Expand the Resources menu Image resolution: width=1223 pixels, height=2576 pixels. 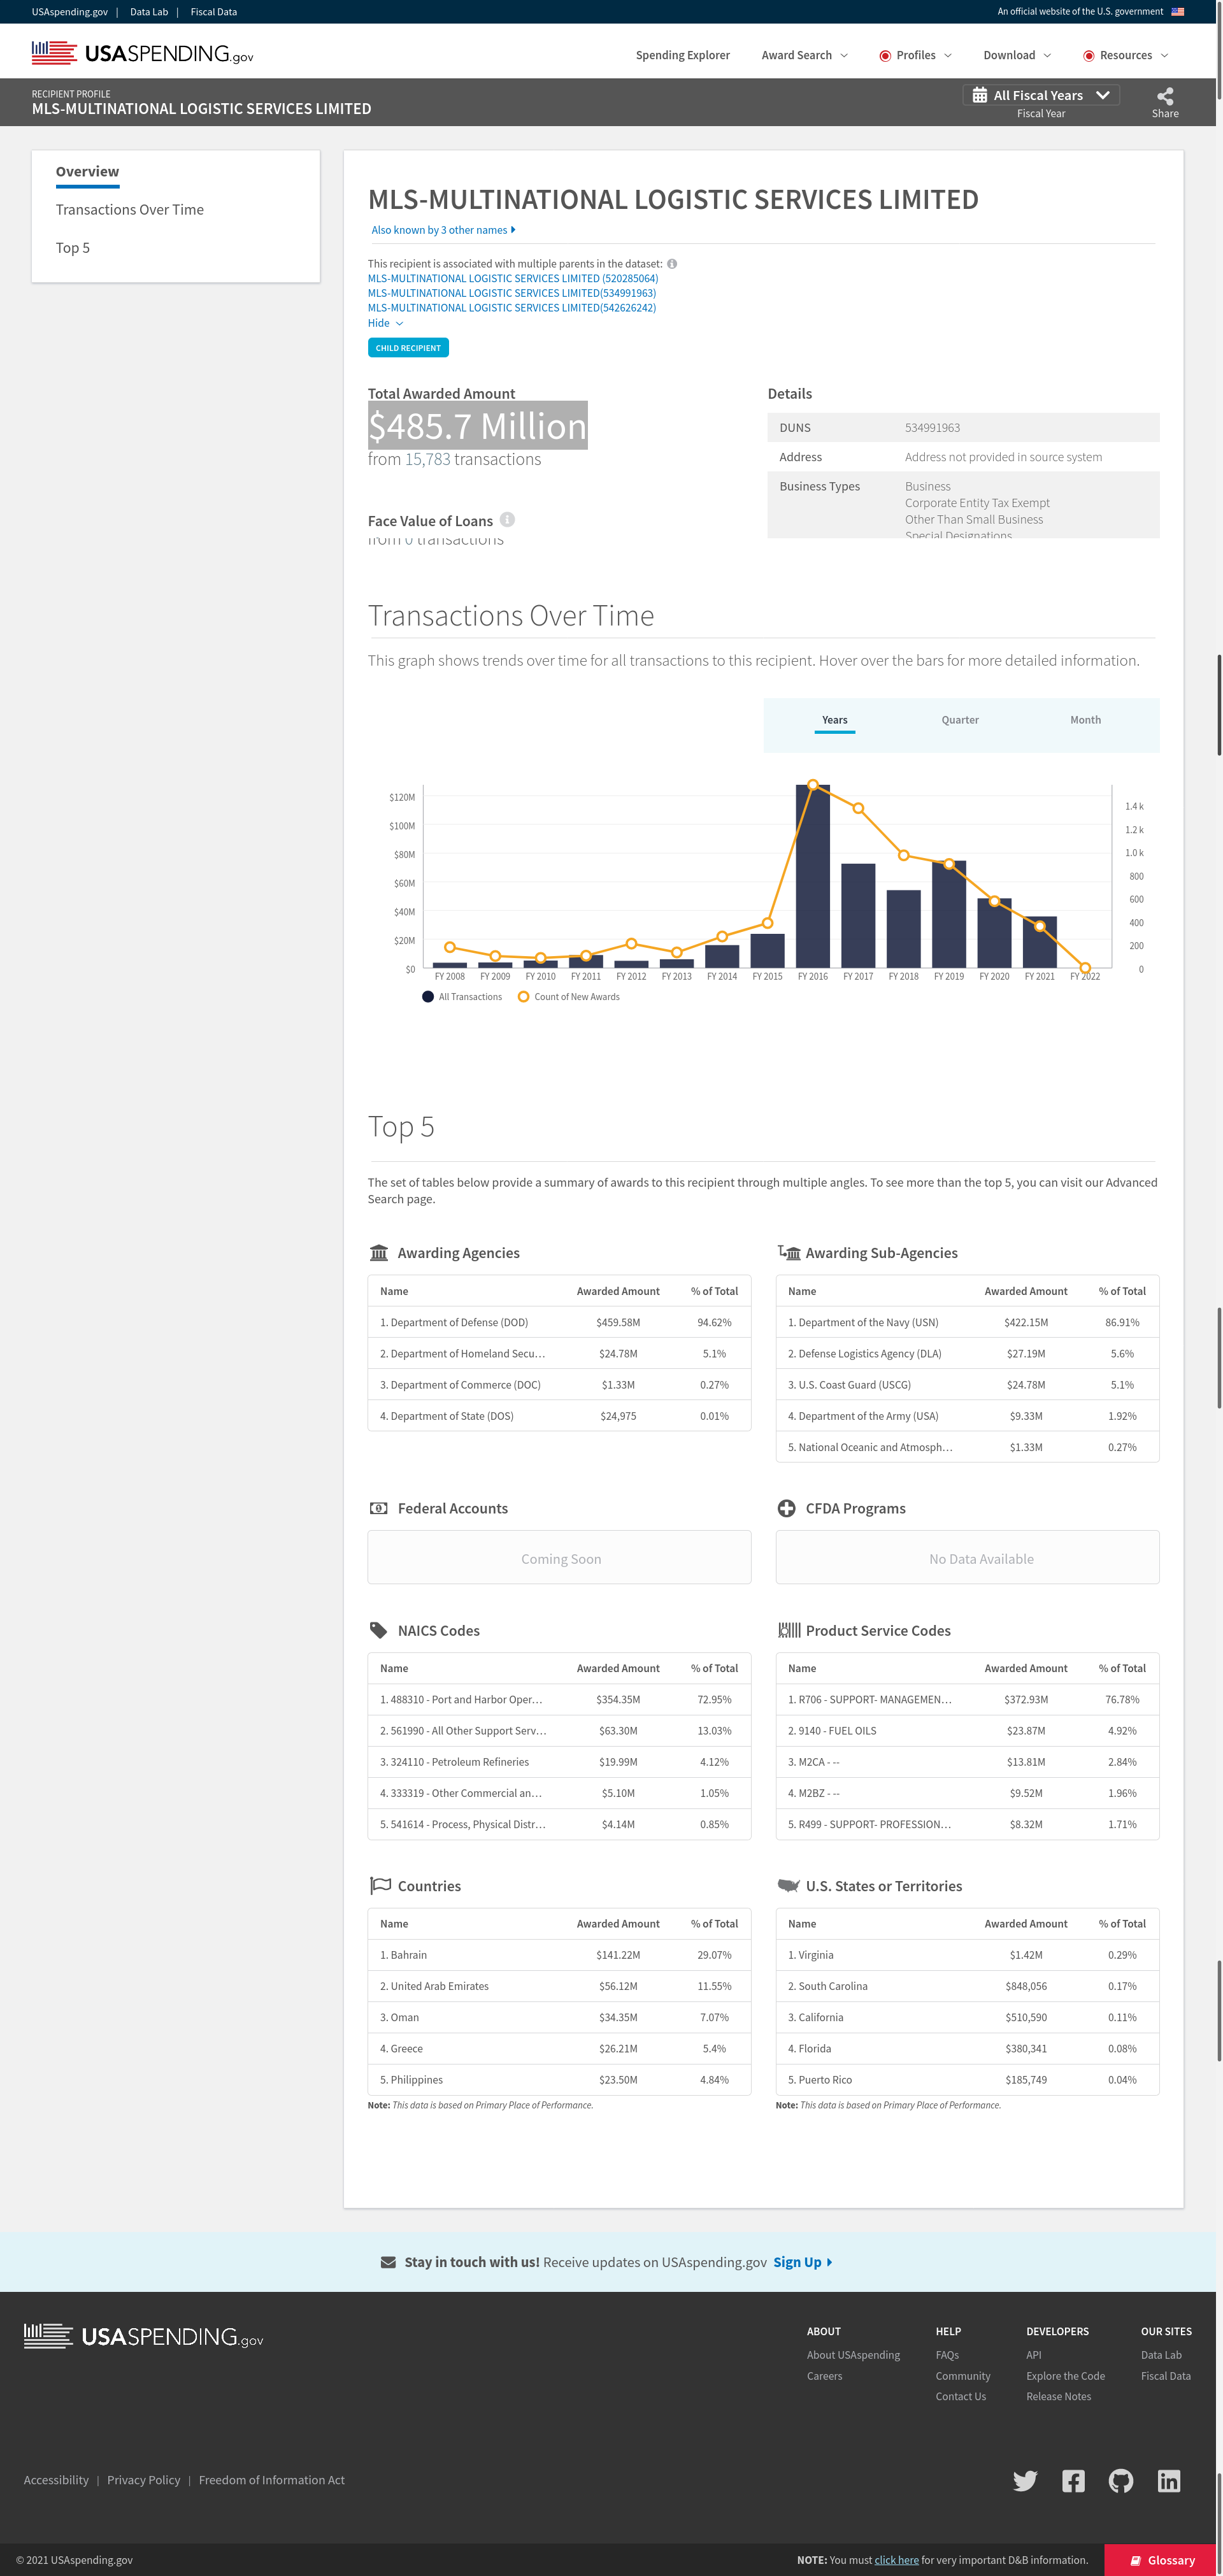coord(1126,55)
